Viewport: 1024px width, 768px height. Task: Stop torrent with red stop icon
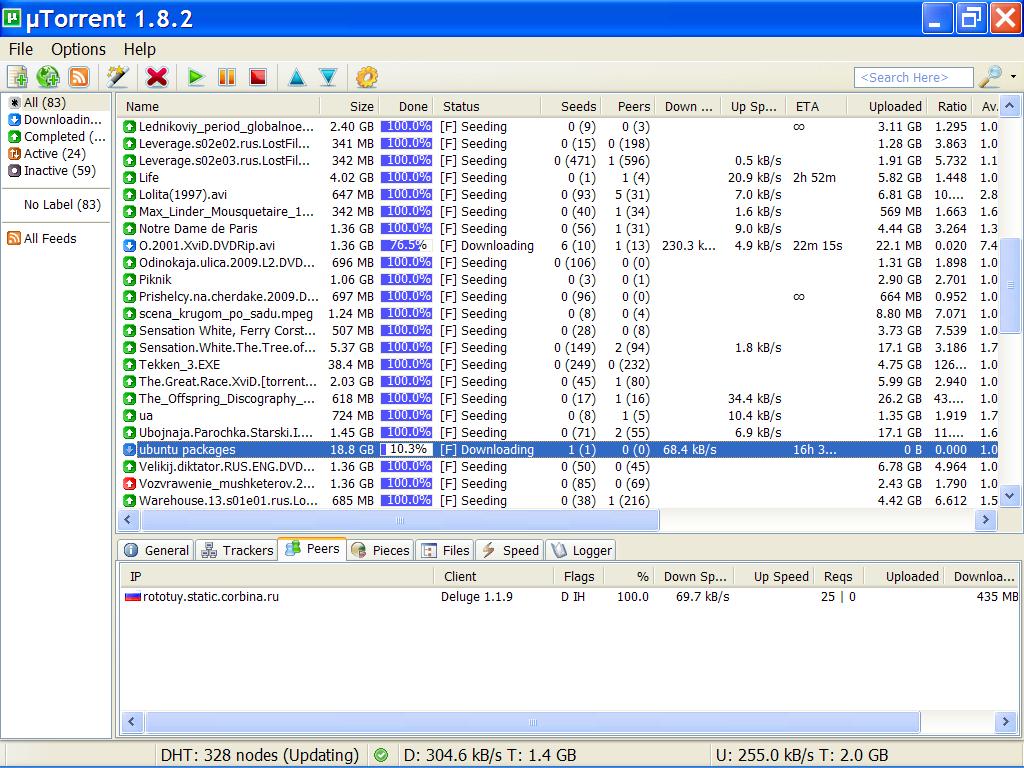258,77
